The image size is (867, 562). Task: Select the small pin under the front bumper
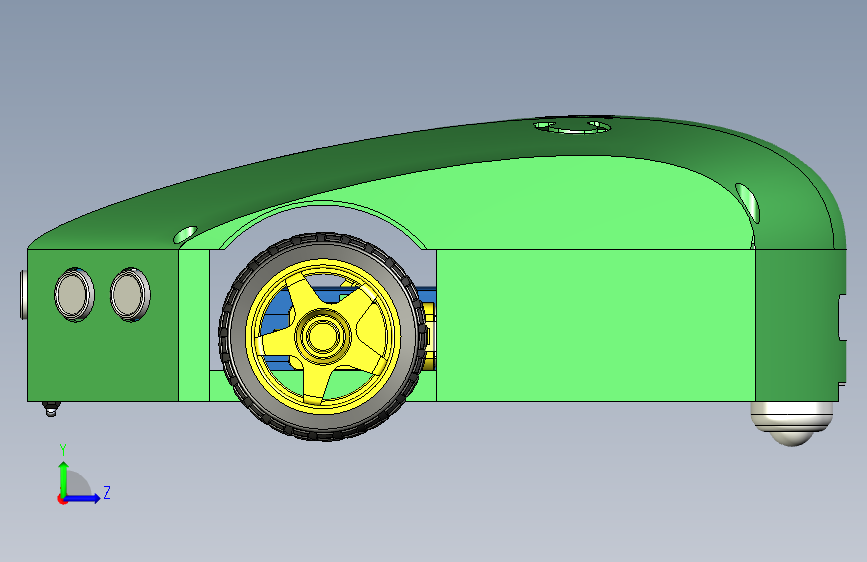[51, 409]
